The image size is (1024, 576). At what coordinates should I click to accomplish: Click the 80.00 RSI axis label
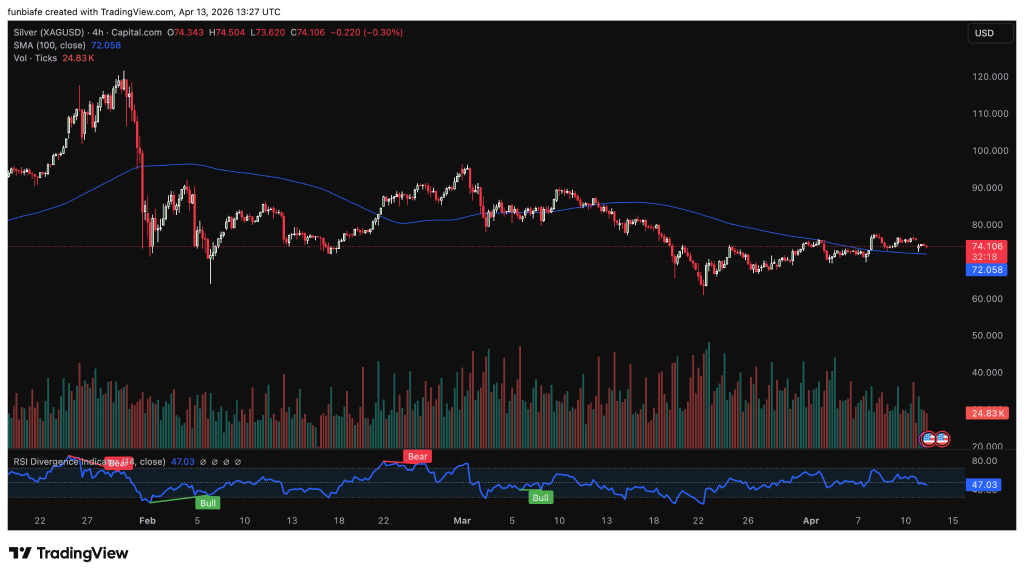(x=984, y=461)
